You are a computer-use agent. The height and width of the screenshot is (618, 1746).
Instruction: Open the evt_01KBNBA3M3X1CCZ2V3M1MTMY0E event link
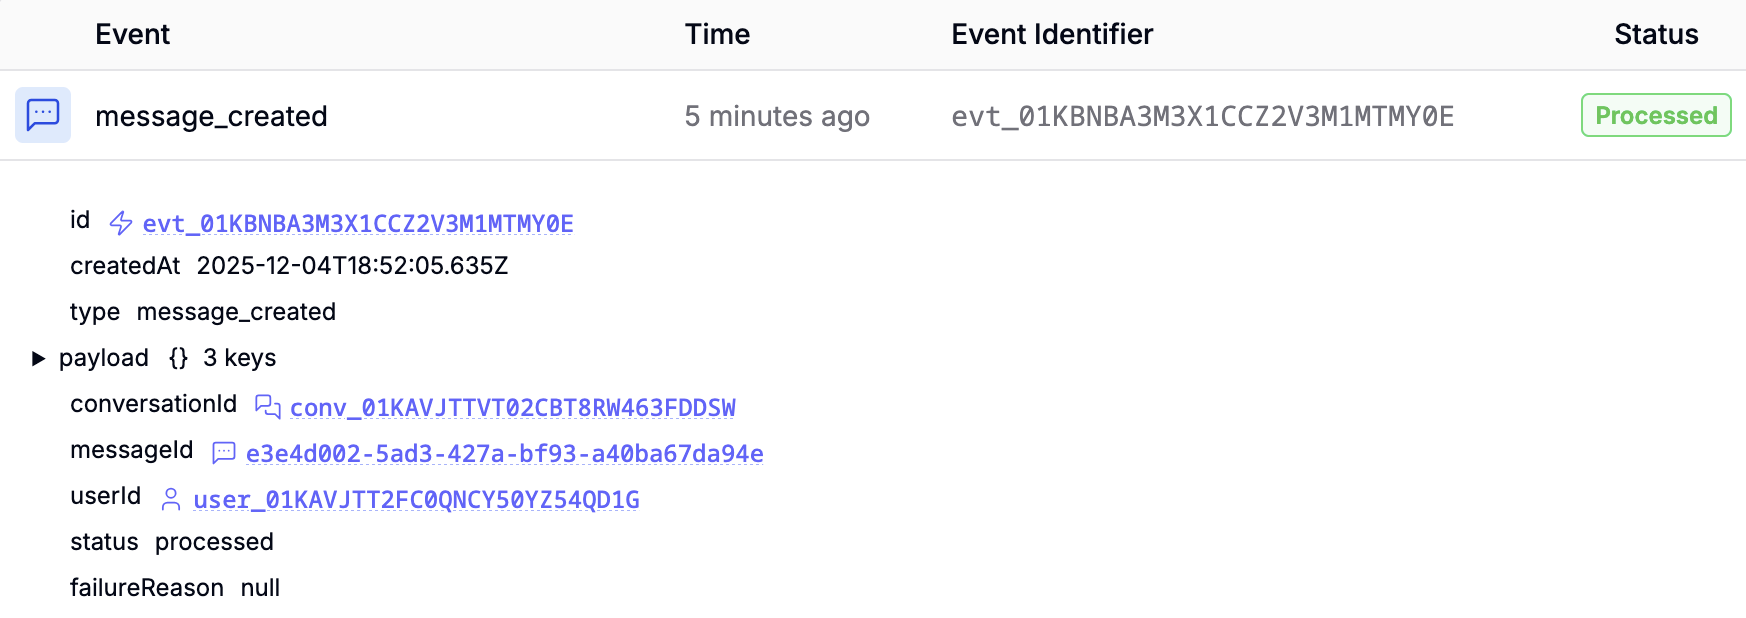pyautogui.click(x=357, y=223)
